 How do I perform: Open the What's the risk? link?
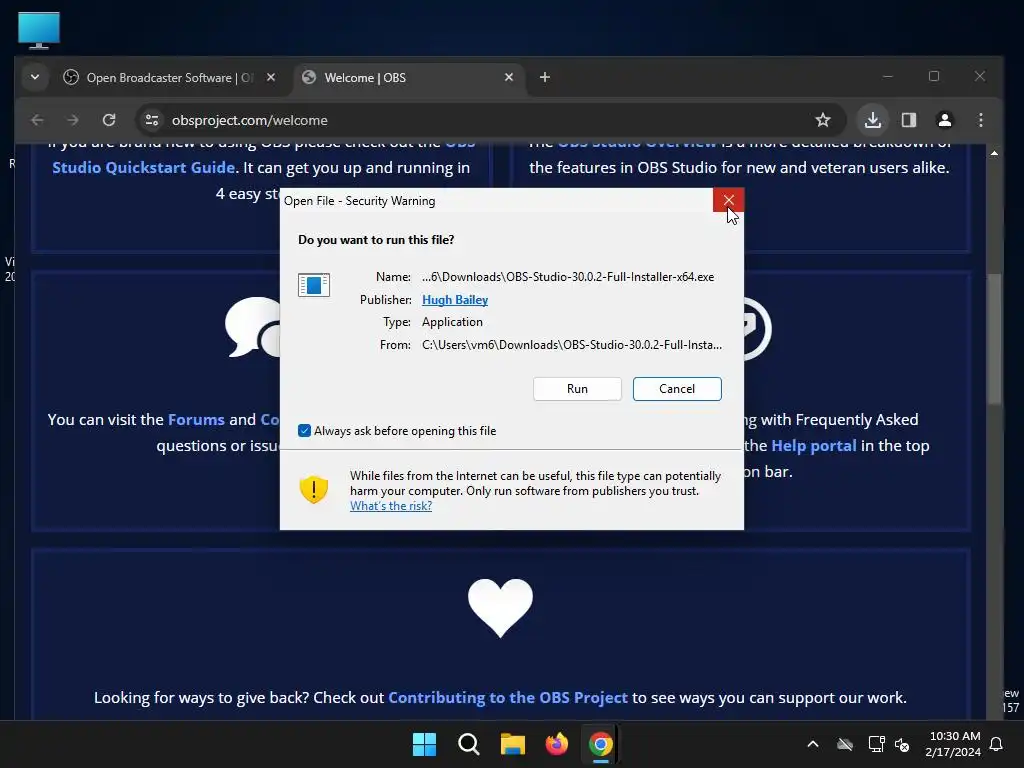pos(391,506)
